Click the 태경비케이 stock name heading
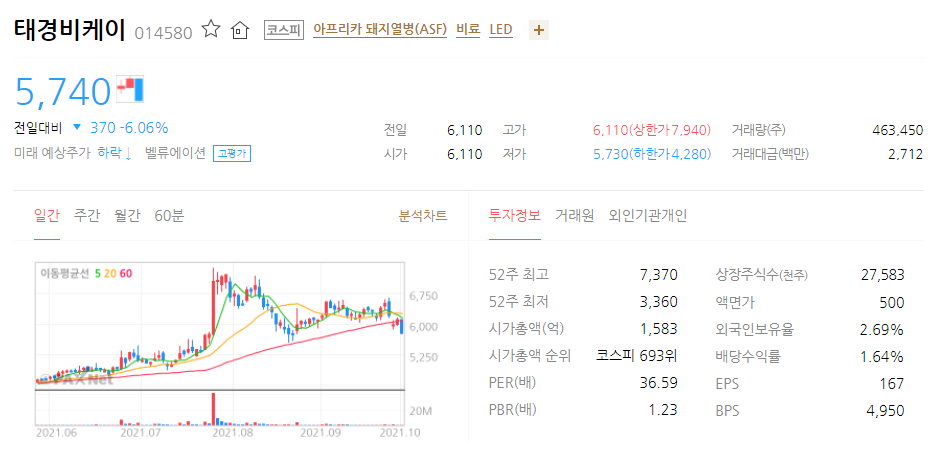936x454 pixels. click(x=69, y=29)
